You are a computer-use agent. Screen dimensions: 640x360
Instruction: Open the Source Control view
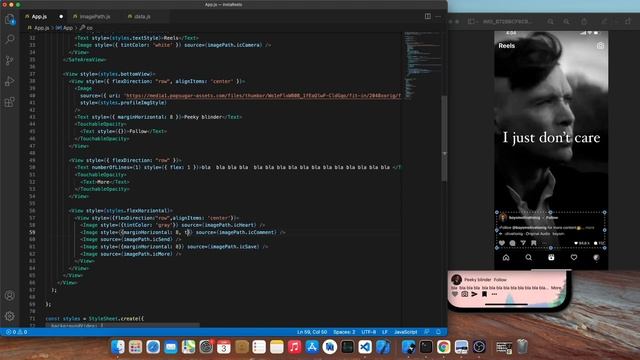click(x=10, y=60)
